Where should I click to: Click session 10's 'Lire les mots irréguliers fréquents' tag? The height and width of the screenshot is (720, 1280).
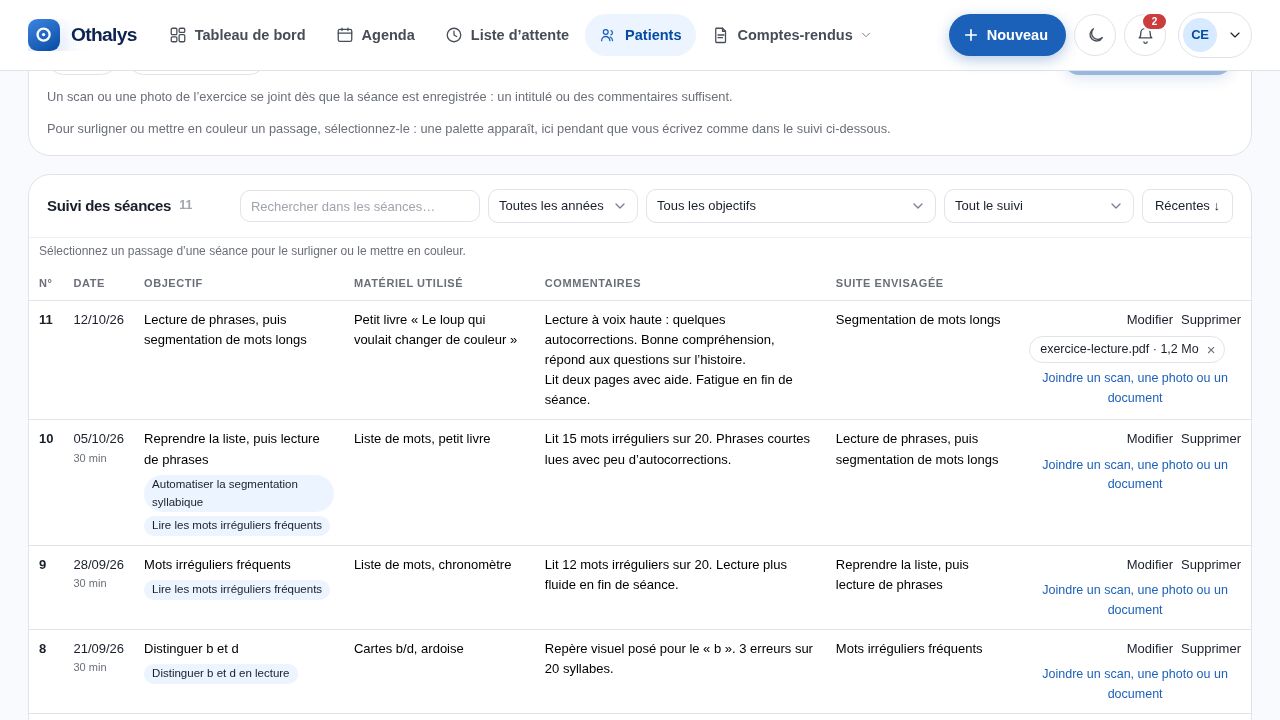click(237, 525)
